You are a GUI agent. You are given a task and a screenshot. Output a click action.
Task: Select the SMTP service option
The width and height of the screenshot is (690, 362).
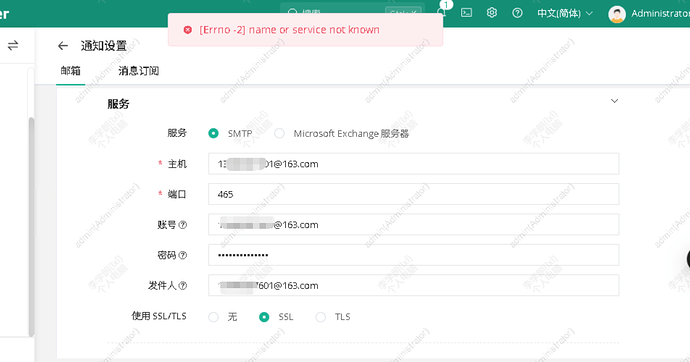point(213,133)
